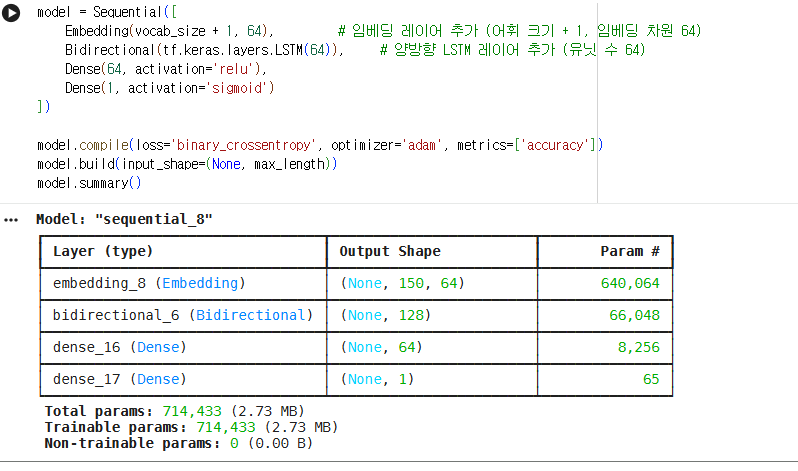Click the Dense sigmoid activation line
Image resolution: width=798 pixels, height=471 pixels.
tap(169, 88)
